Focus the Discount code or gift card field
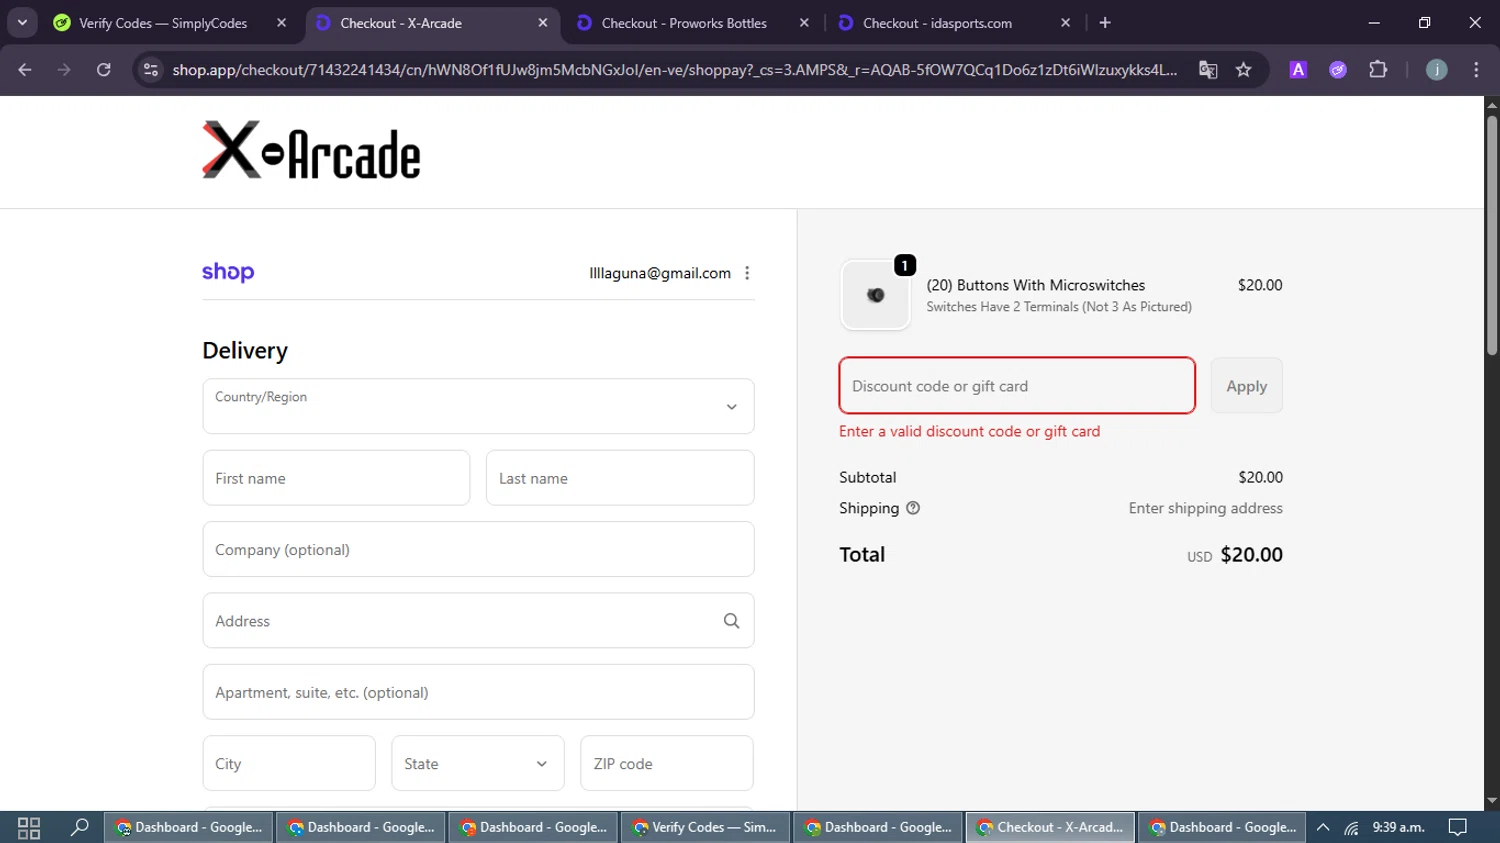The height and width of the screenshot is (843, 1500). (1017, 385)
